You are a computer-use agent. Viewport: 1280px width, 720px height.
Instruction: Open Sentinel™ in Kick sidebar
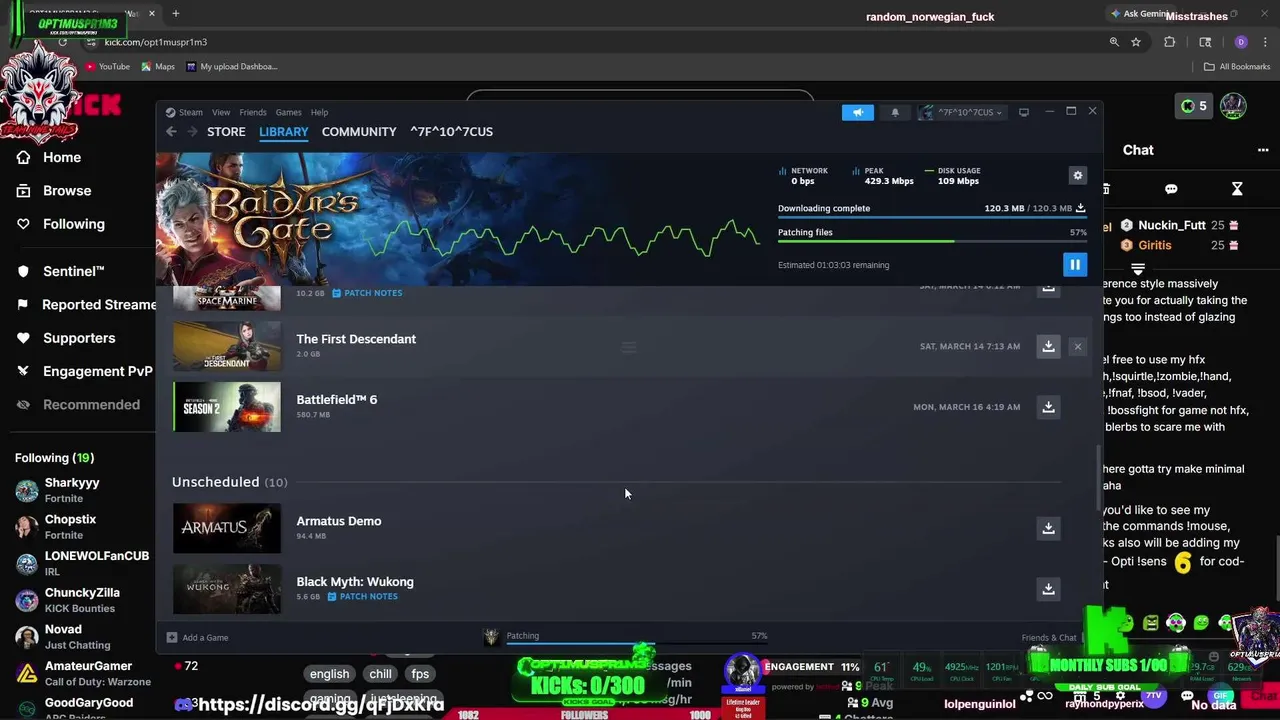click(74, 271)
